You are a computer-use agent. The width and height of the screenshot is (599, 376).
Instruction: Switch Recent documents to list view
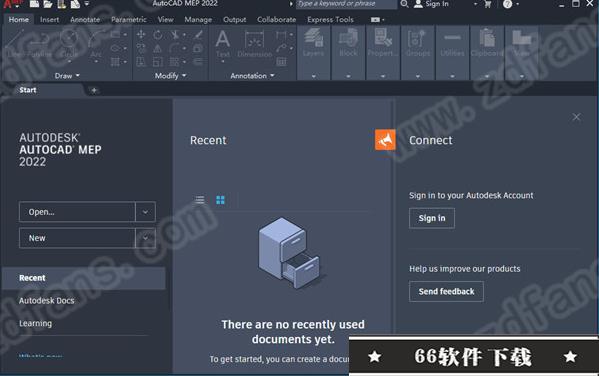click(200, 199)
